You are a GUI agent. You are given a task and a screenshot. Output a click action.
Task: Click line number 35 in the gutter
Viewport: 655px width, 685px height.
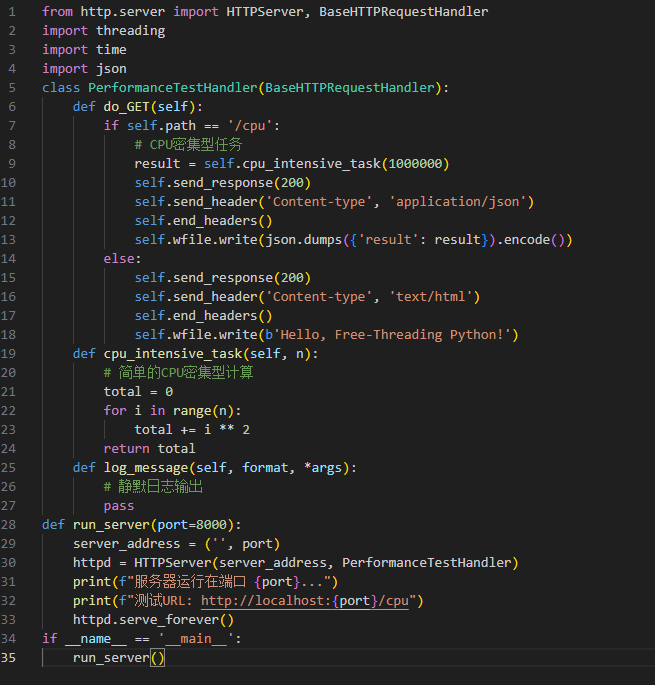pyautogui.click(x=12, y=657)
